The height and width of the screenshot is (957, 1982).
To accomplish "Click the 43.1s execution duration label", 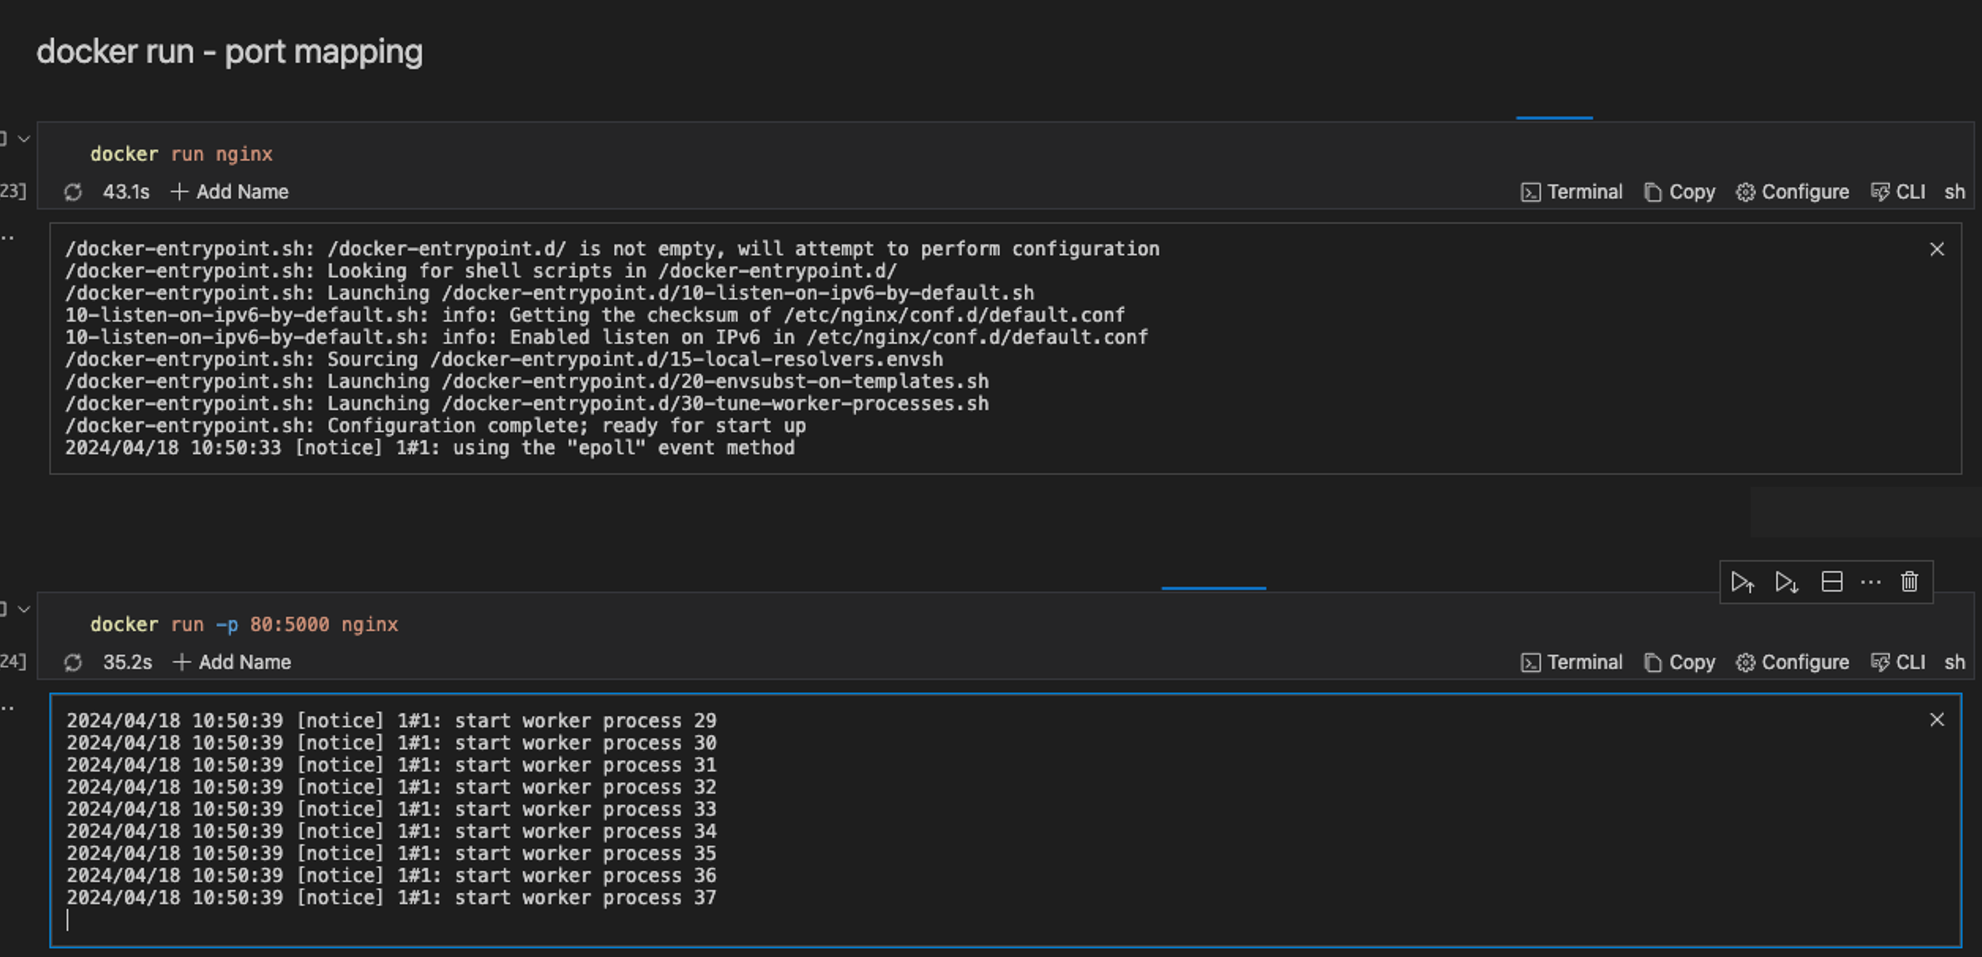I will (x=124, y=191).
